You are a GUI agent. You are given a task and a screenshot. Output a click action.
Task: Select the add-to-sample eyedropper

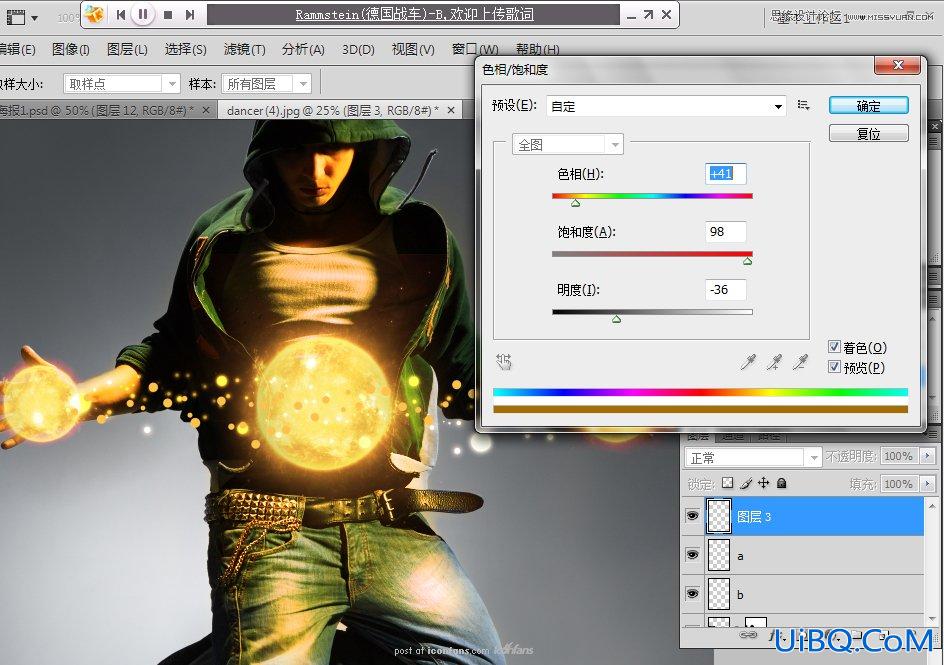pos(774,362)
